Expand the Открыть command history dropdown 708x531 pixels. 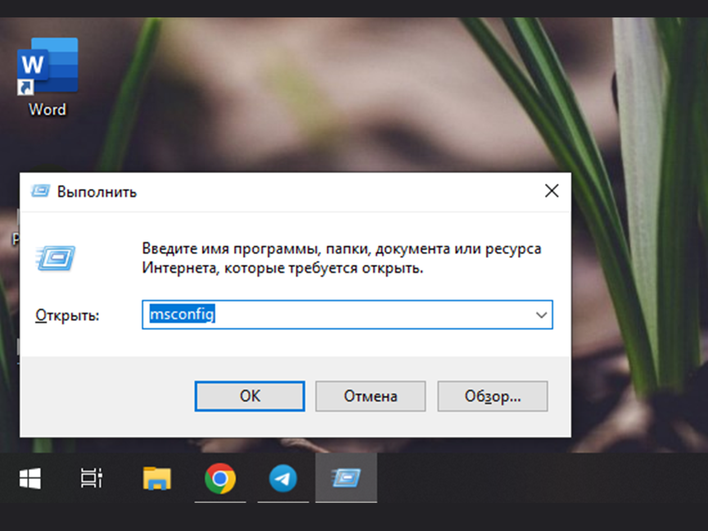pyautogui.click(x=541, y=315)
